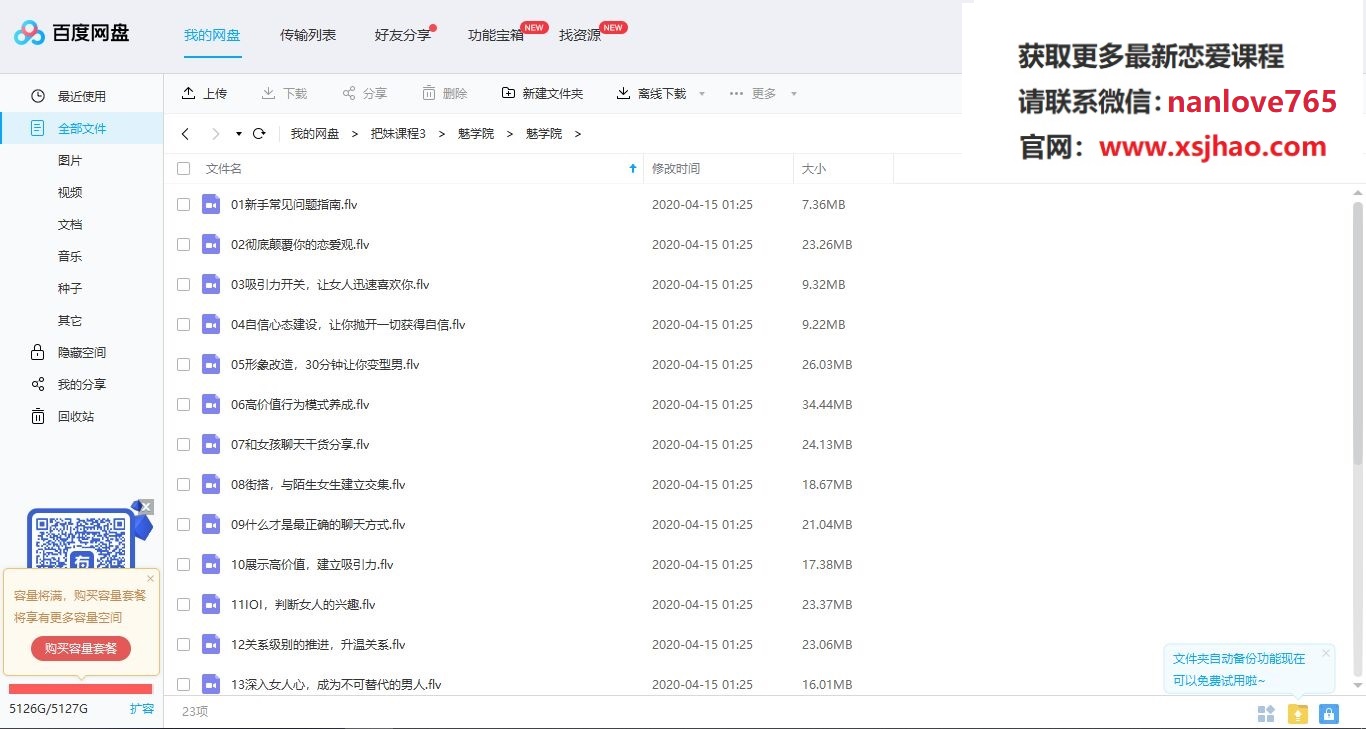This screenshot has height=729, width=1366.
Task: Select 视频 category in sidebar
Action: click(x=70, y=192)
